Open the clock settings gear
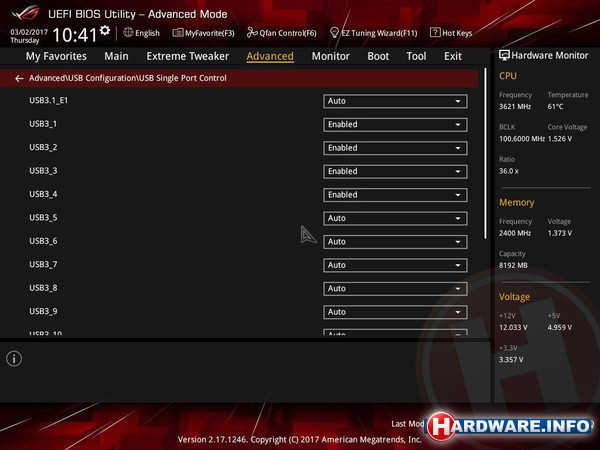The height and width of the screenshot is (450, 600). pos(105,30)
